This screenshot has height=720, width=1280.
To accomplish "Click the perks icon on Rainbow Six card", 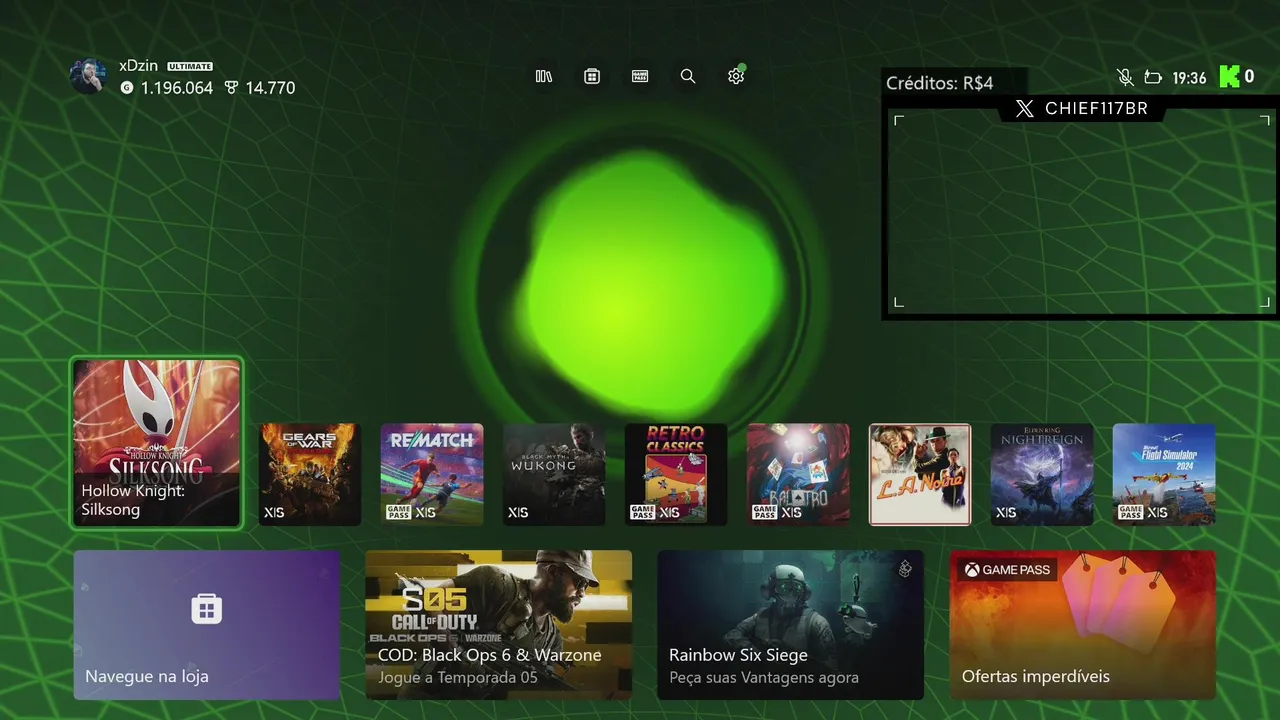I will click(905, 568).
